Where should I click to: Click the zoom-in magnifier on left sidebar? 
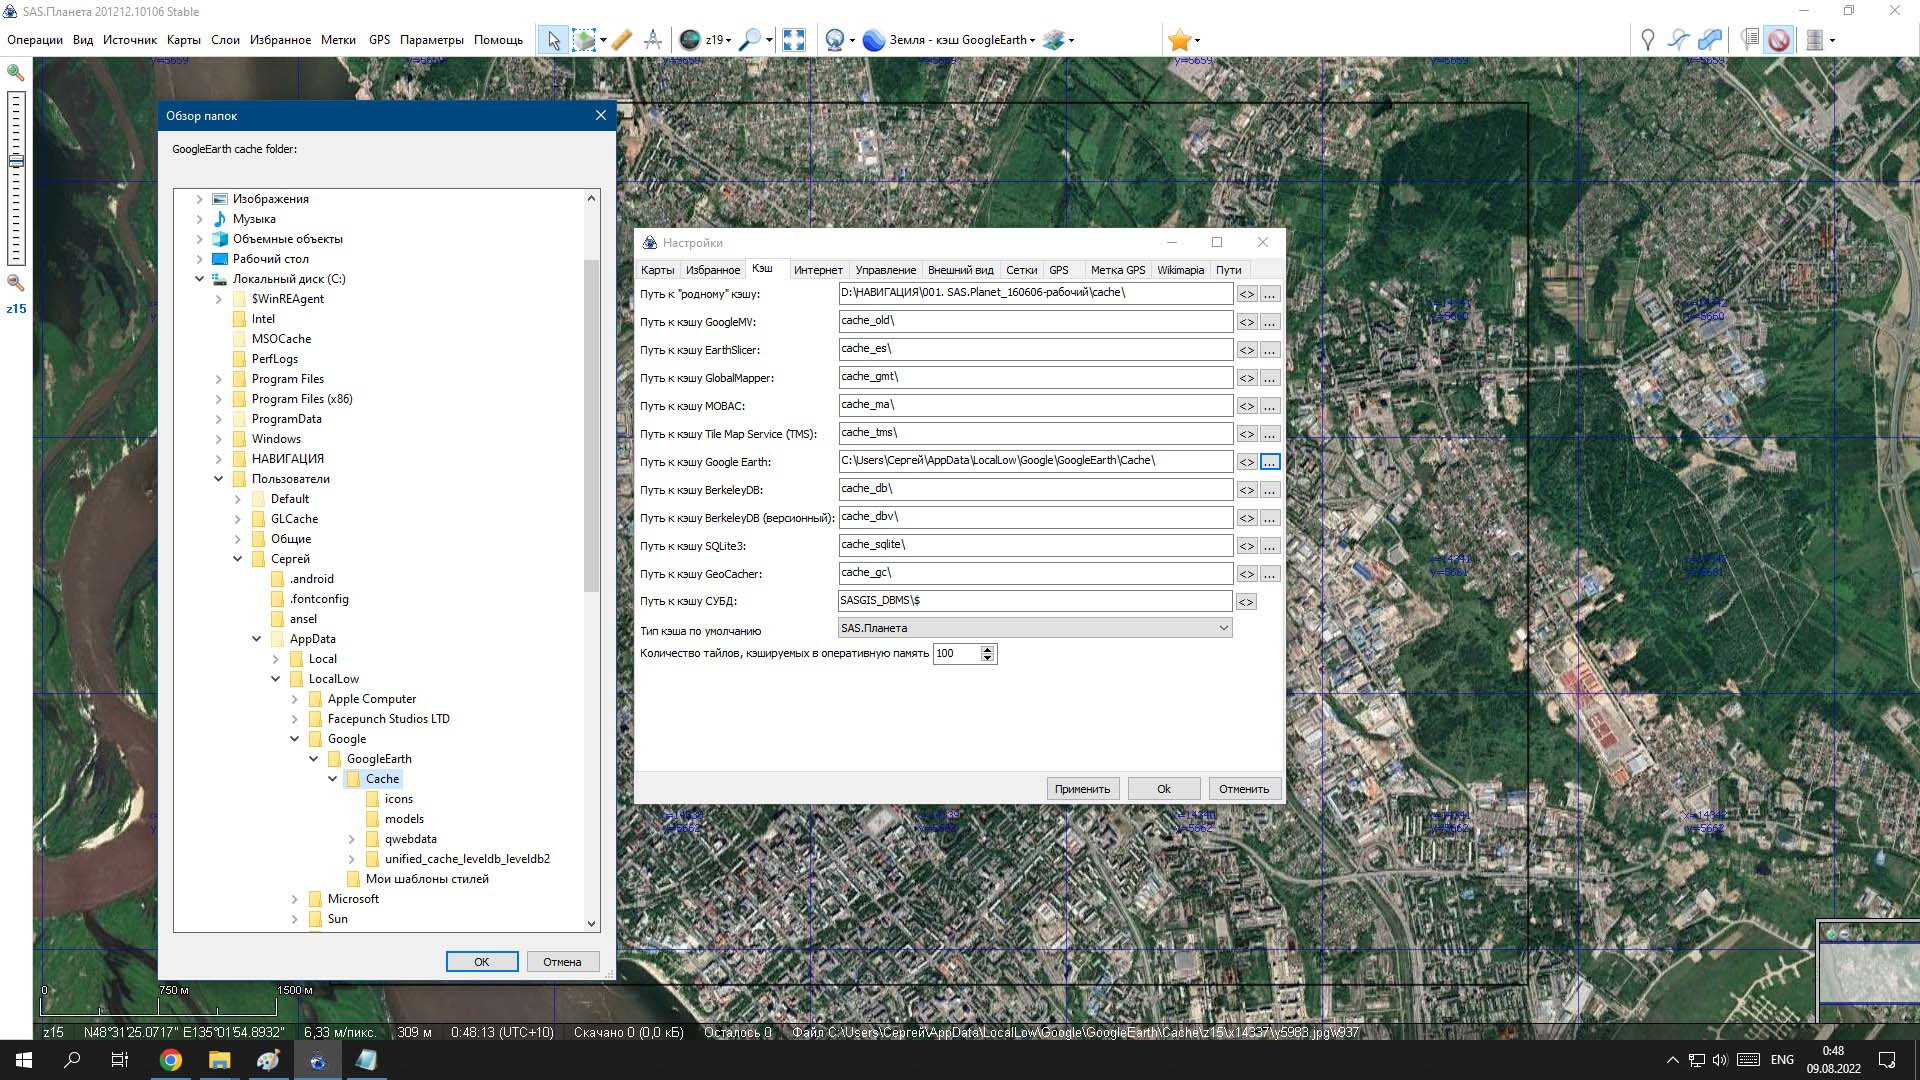(x=16, y=73)
